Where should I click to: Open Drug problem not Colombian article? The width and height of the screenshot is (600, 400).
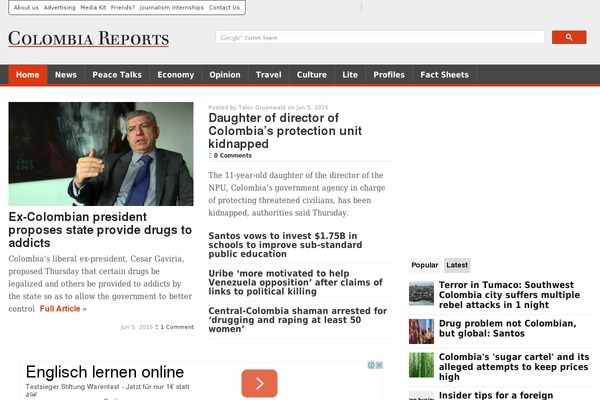(507, 328)
